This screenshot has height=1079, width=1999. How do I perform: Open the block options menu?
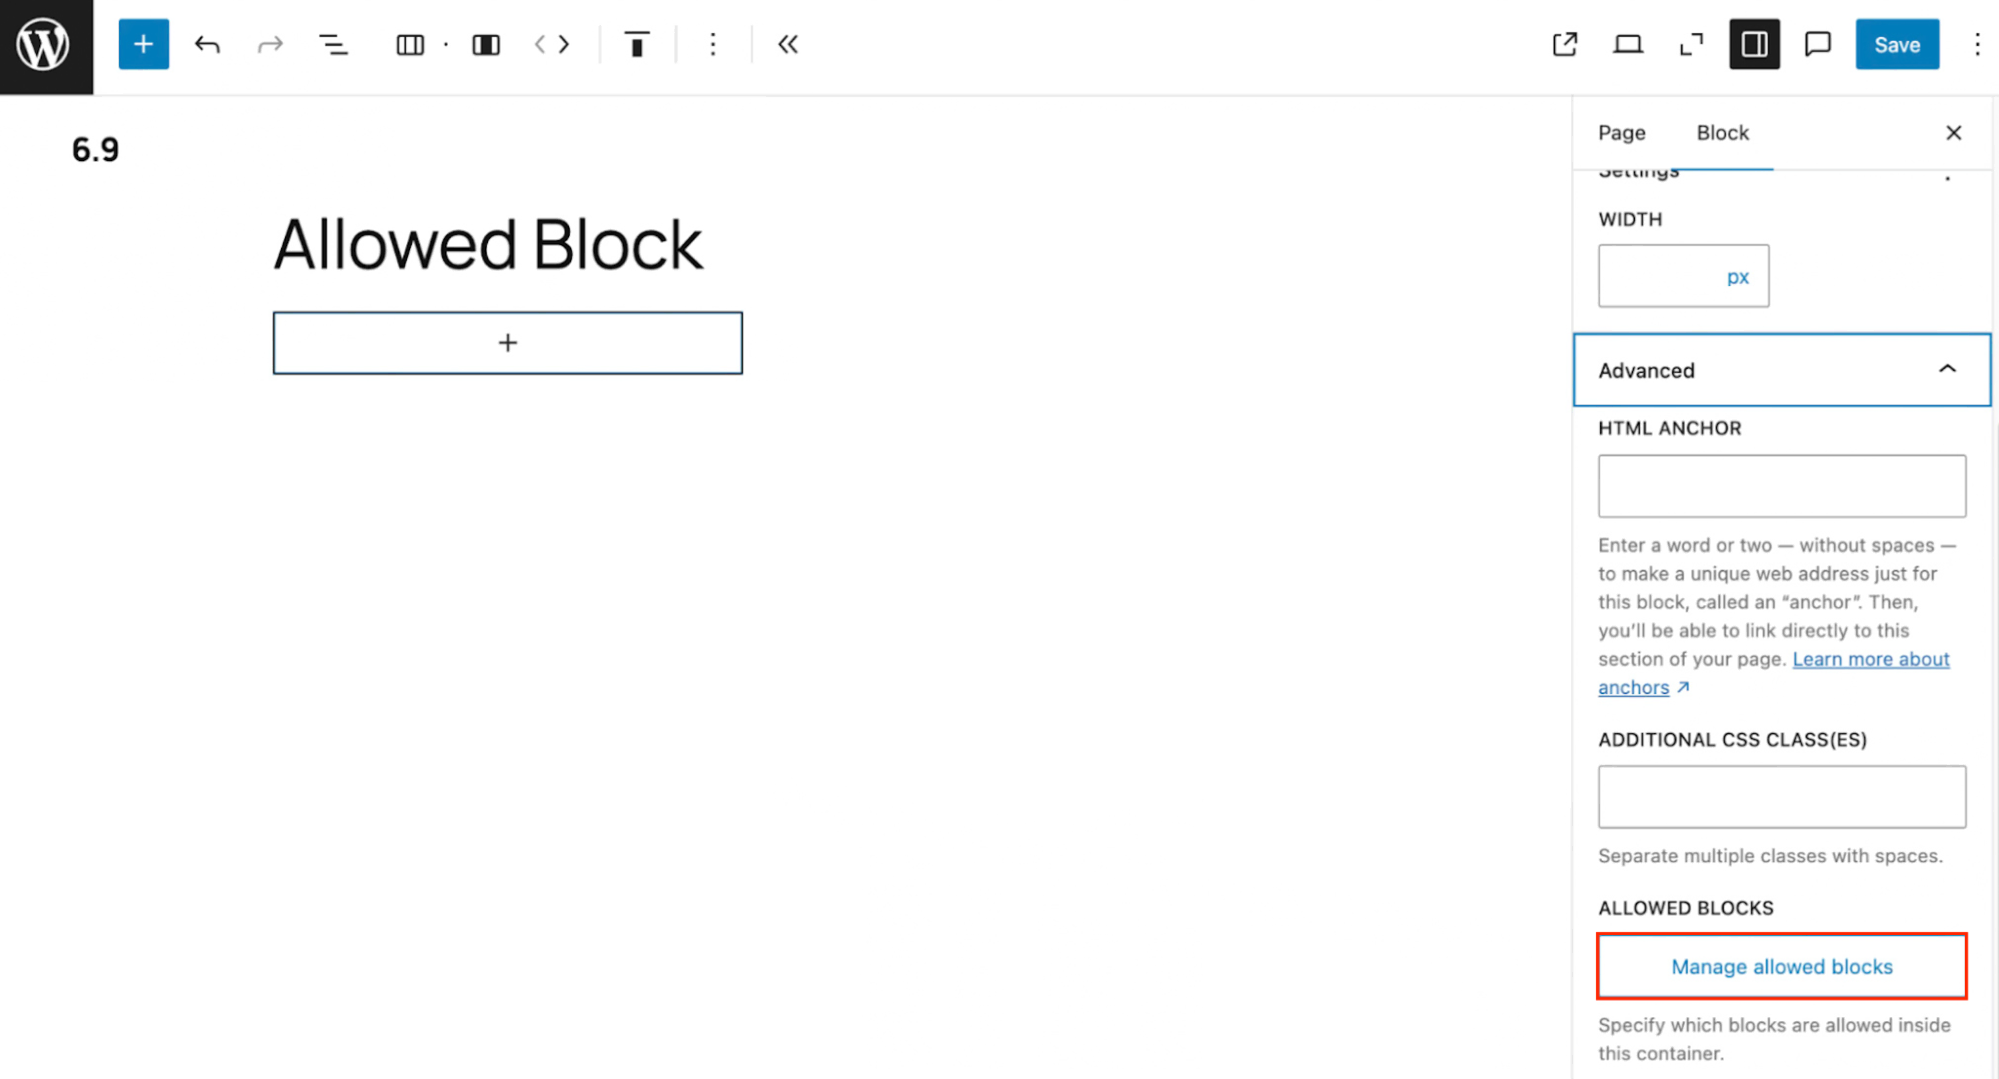tap(713, 44)
